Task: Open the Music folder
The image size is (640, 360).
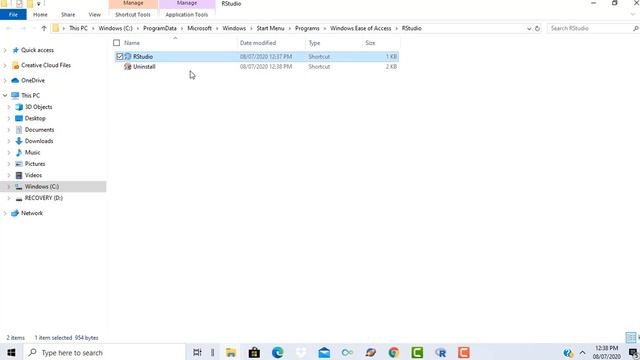Action: click(32, 152)
